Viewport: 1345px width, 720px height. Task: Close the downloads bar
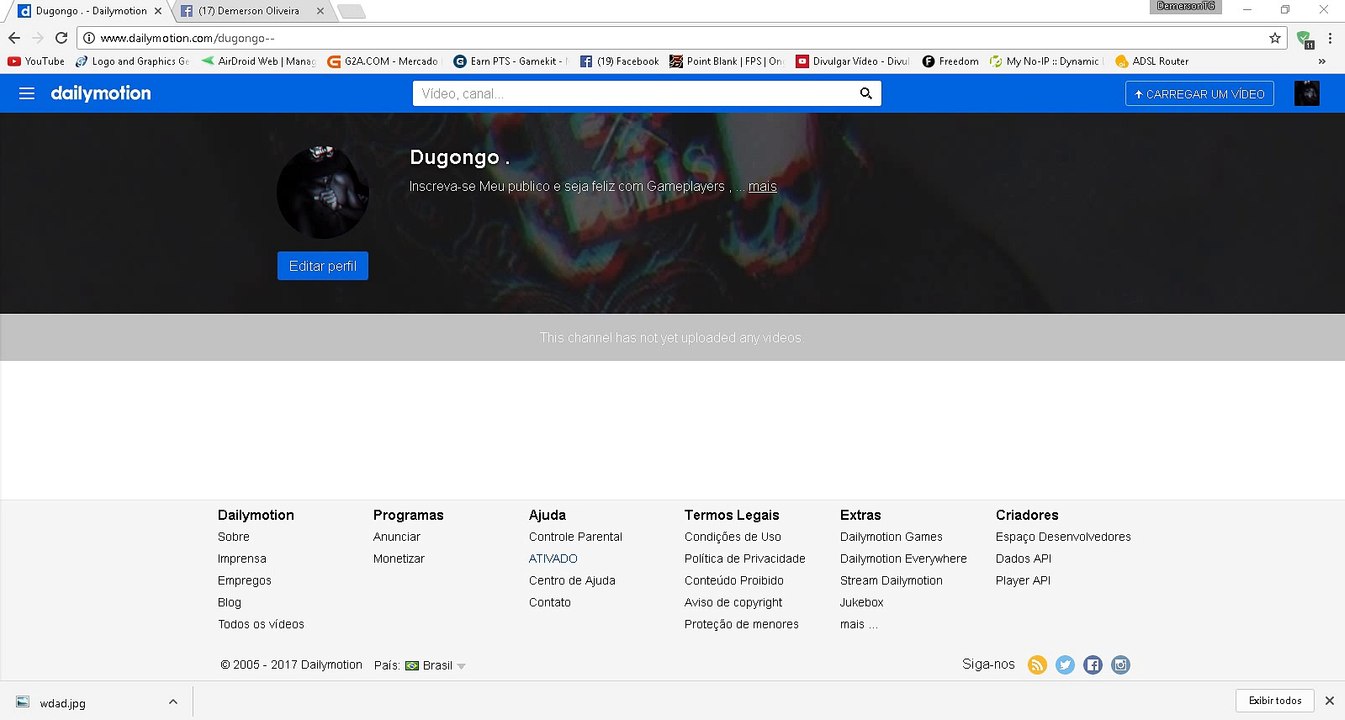1329,701
